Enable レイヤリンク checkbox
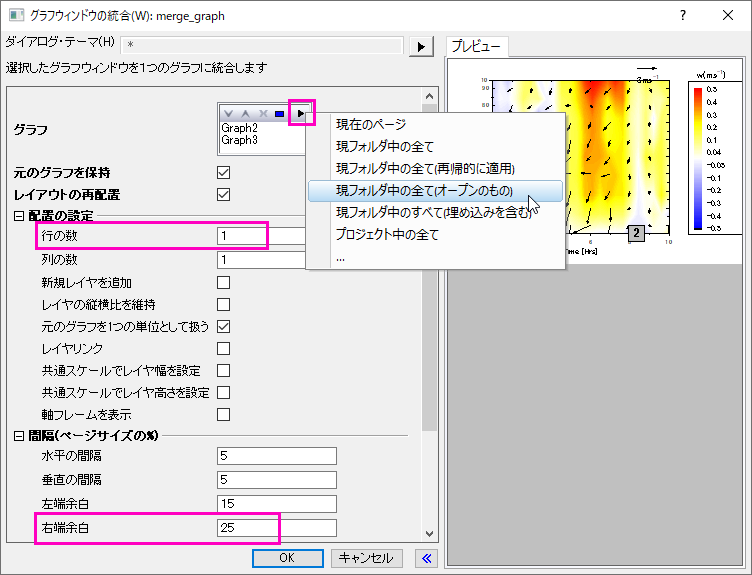The width and height of the screenshot is (752, 575). (x=223, y=349)
